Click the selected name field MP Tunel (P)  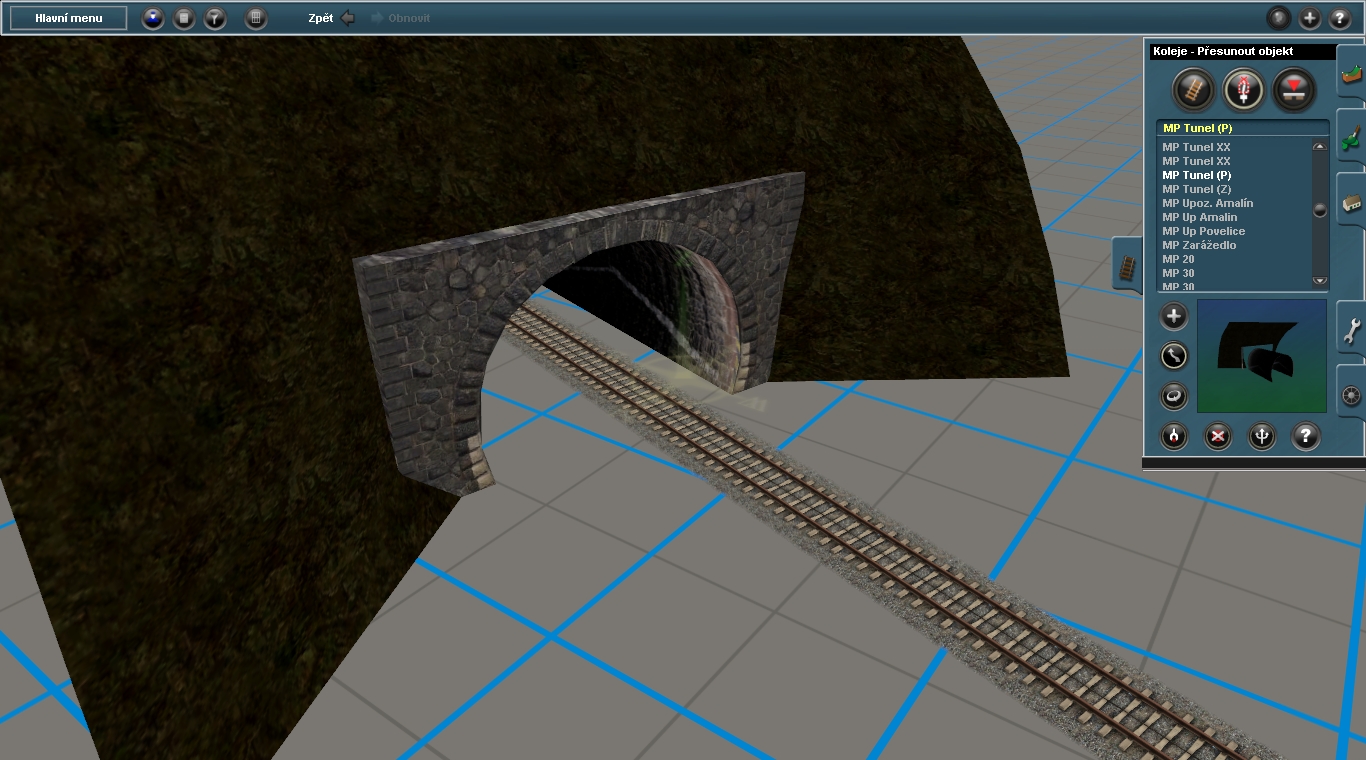[x=1243, y=128]
